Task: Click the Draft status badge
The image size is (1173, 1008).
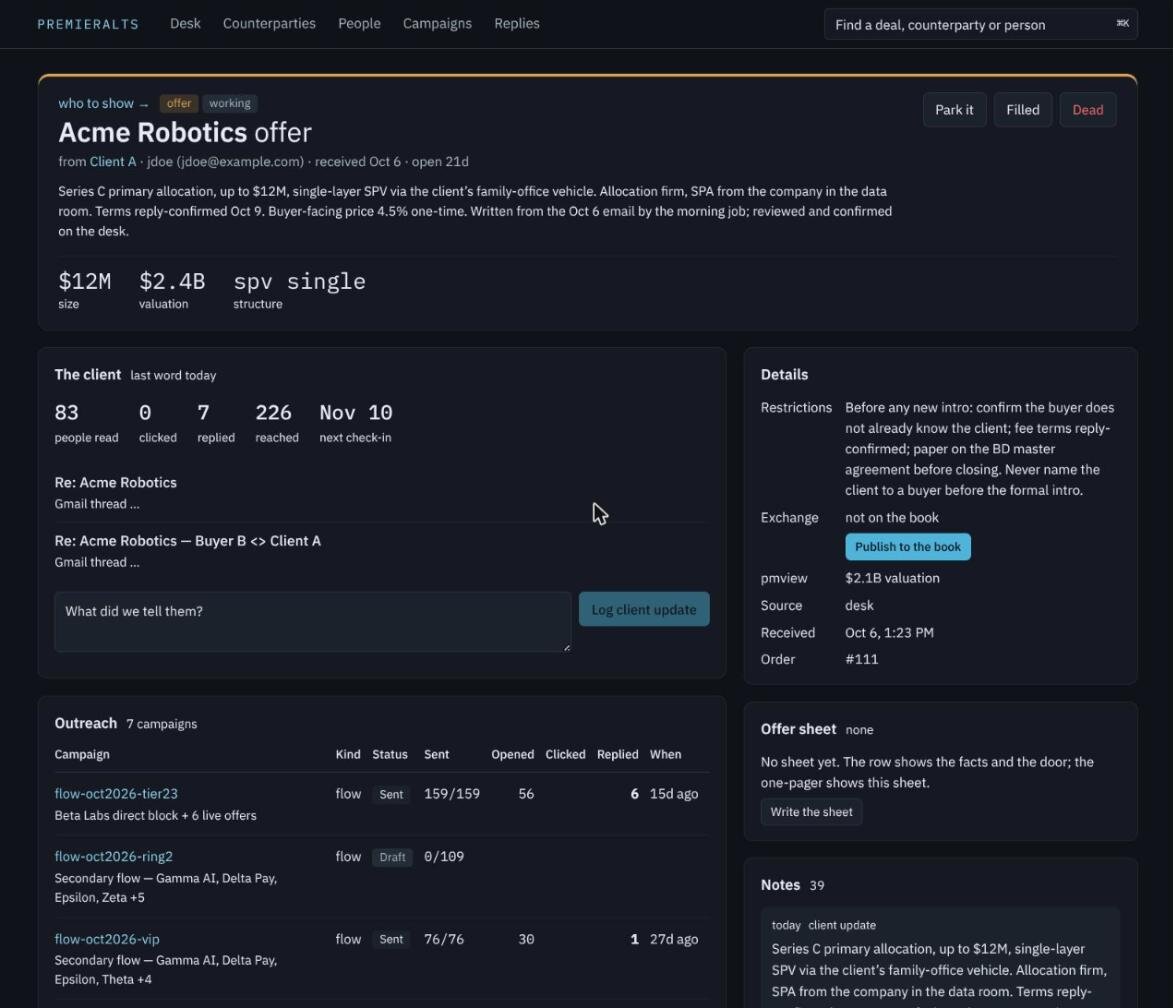Action: (392, 858)
